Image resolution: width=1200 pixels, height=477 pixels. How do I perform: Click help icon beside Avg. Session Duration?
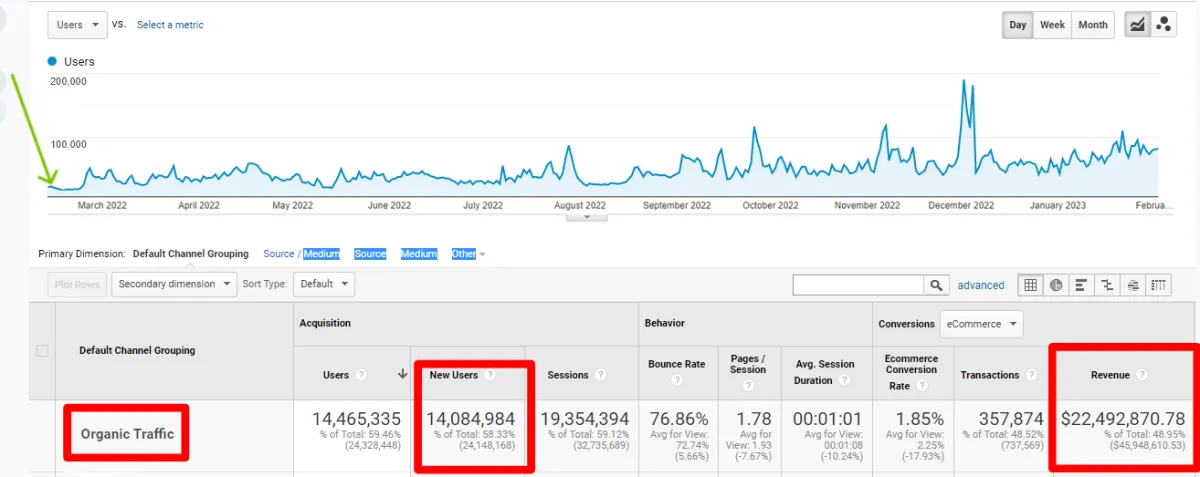(843, 381)
